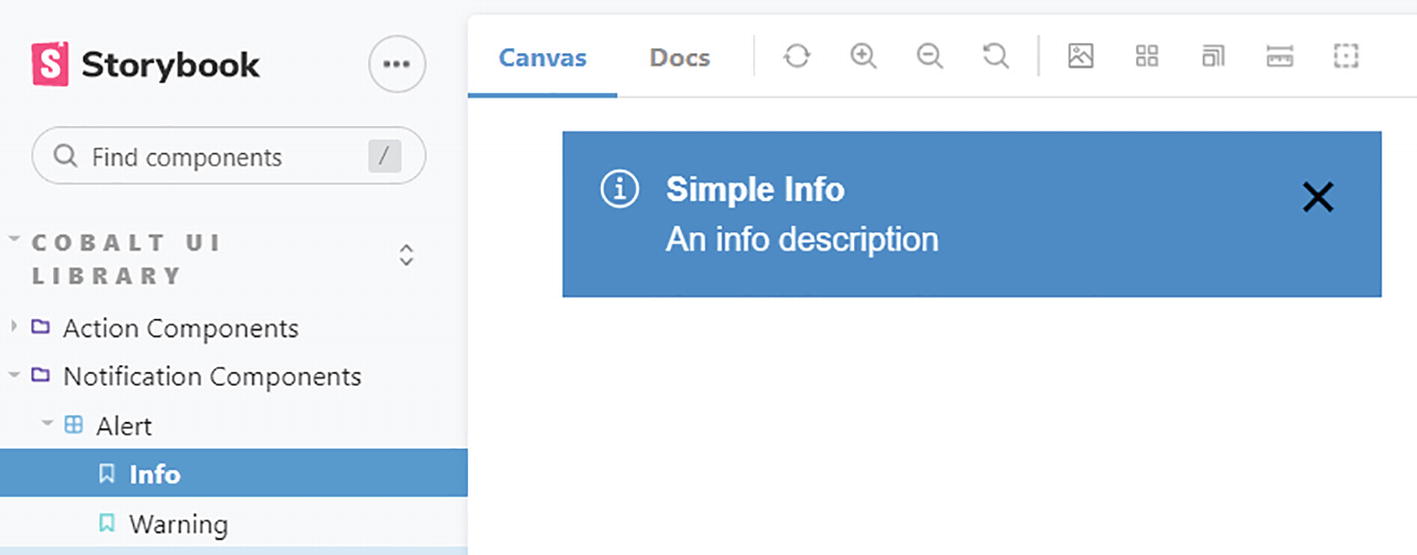Reset canvas zoom level
The image size is (1417, 555).
(x=996, y=56)
